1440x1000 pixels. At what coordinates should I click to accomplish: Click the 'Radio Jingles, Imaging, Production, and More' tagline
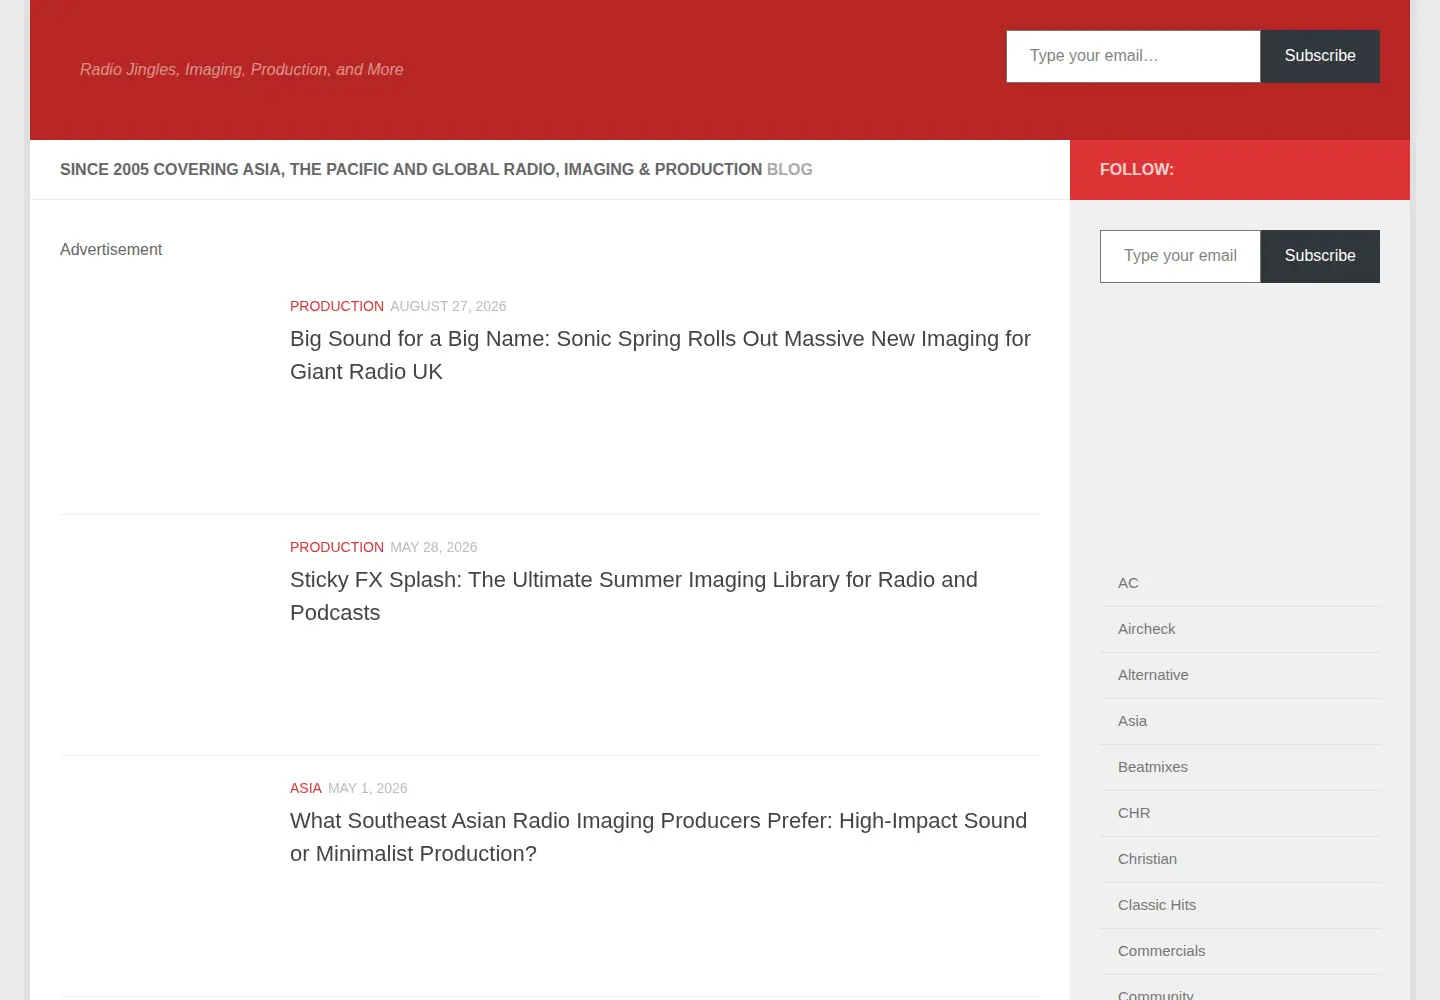point(242,70)
